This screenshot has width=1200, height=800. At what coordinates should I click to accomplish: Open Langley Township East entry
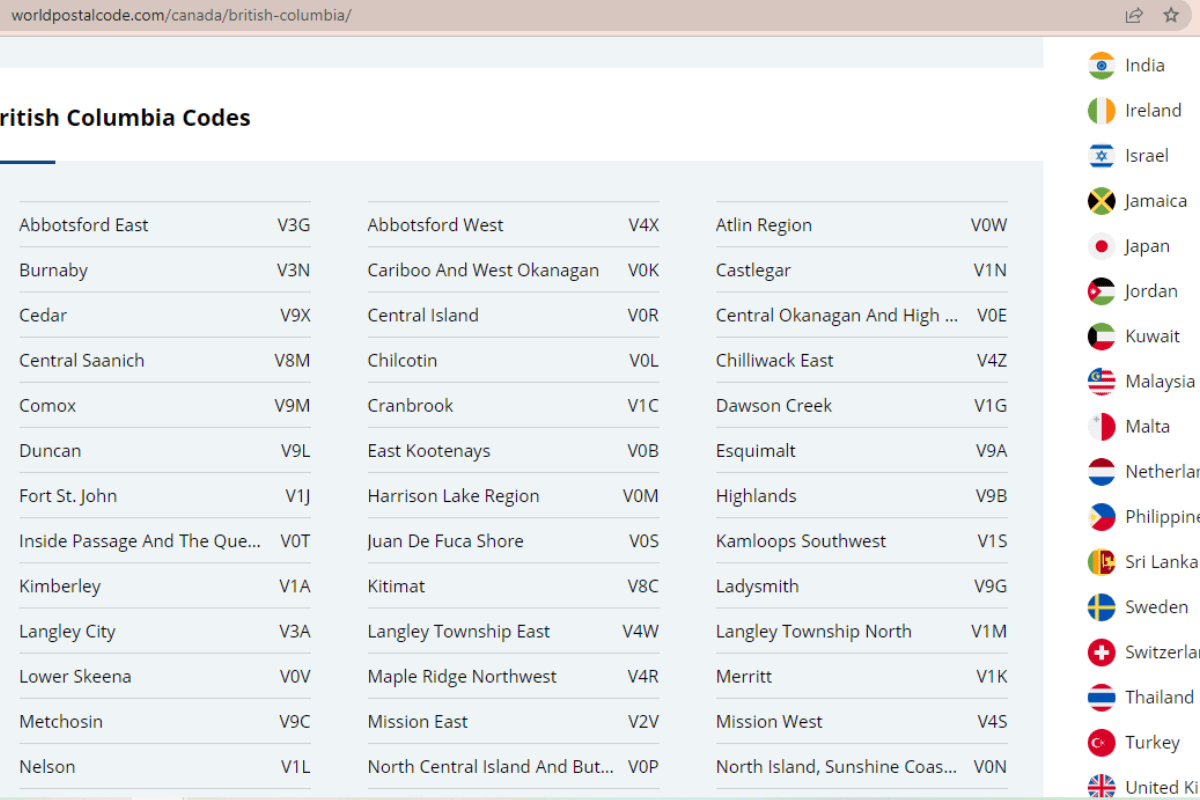point(458,631)
